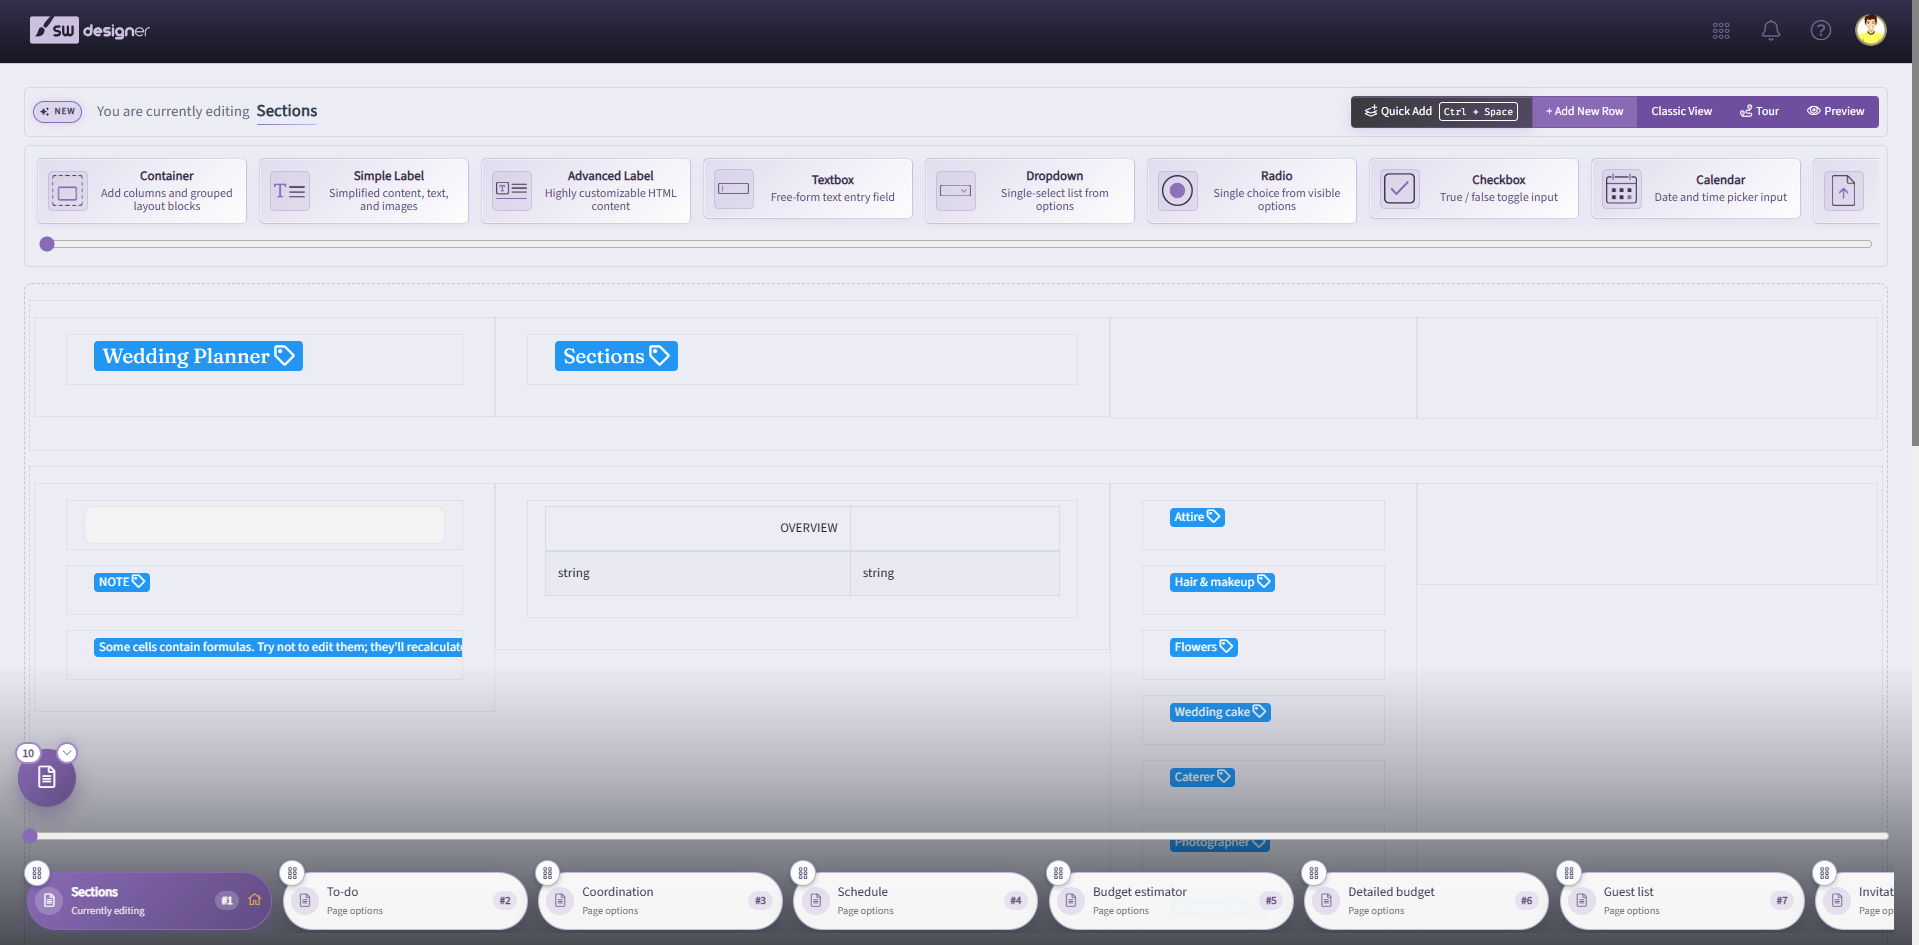Click the drag handle on Guest list page
The height and width of the screenshot is (945, 1919).
coord(1569,873)
